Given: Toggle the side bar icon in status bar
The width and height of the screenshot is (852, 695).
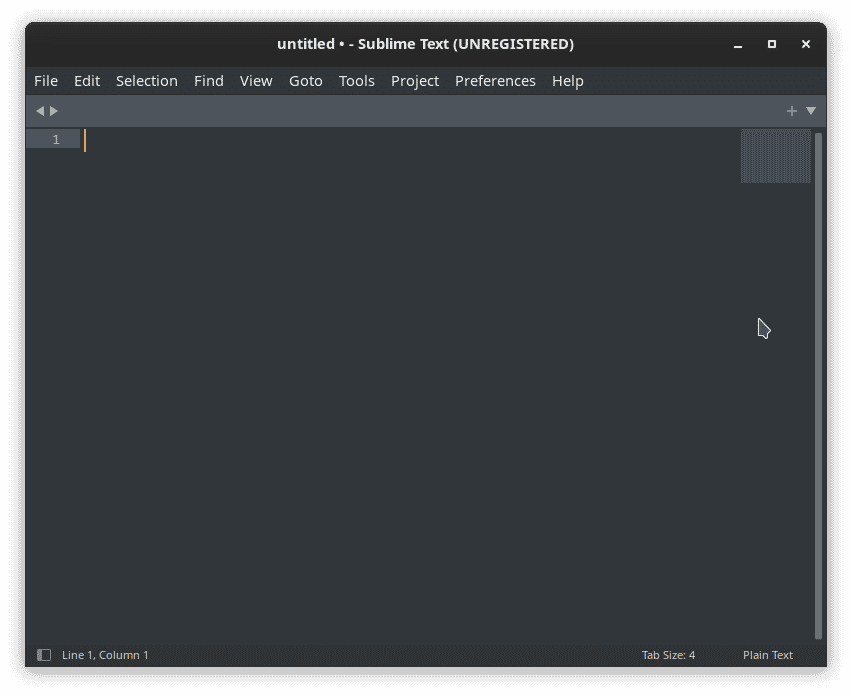Looking at the screenshot, I should pyautogui.click(x=44, y=655).
